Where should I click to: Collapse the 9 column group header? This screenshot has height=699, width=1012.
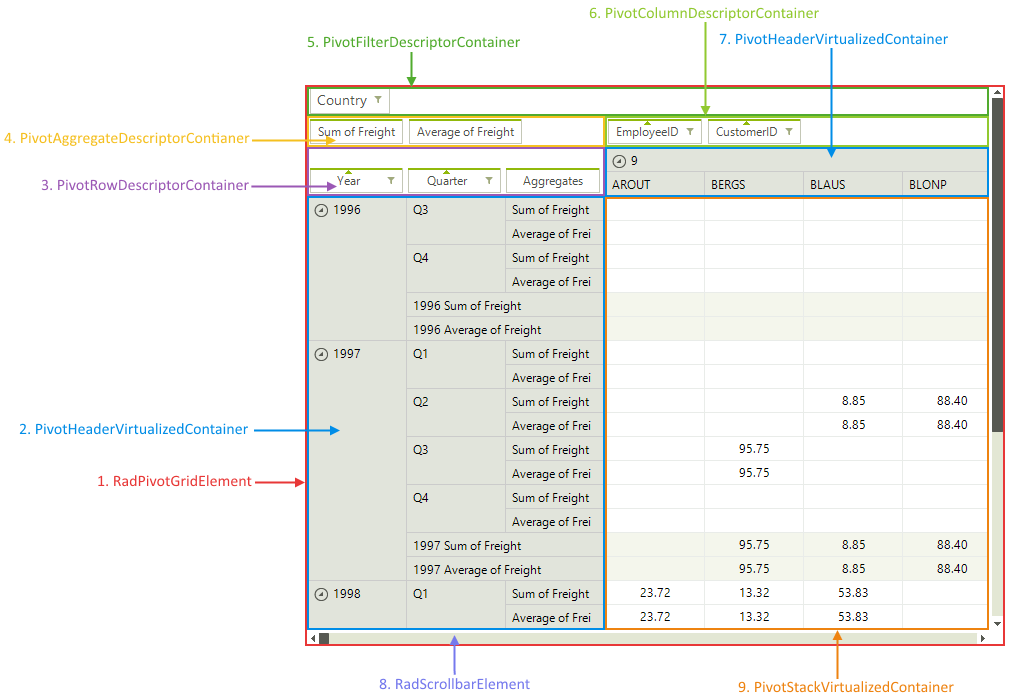[618, 160]
